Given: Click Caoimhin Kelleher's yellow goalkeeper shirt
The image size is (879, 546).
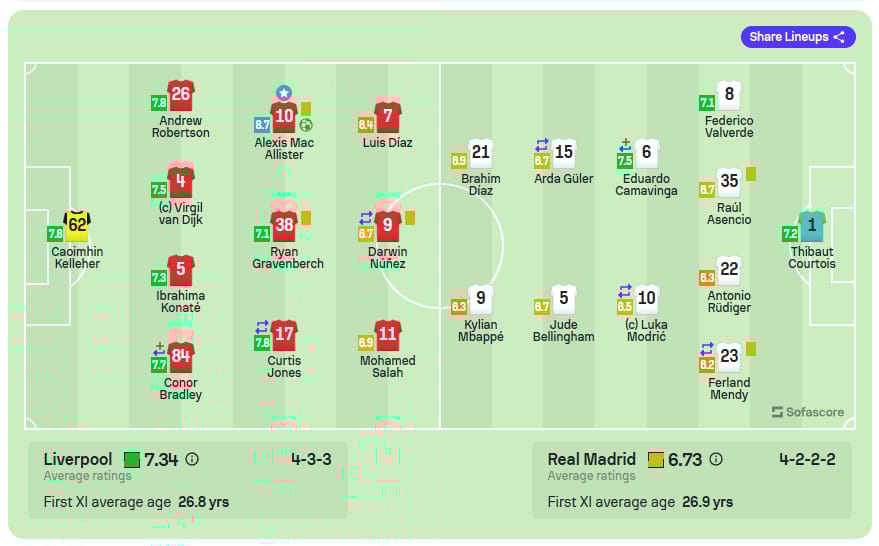Looking at the screenshot, I should tap(77, 225).
